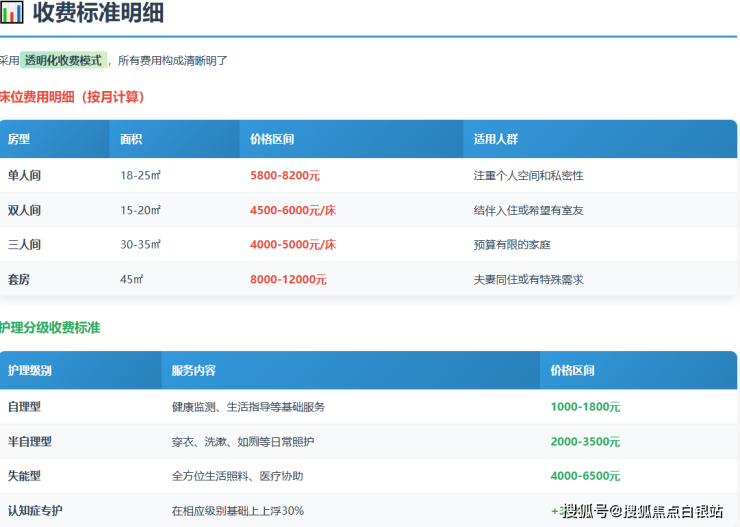The width and height of the screenshot is (740, 527).
Task: Click the 4000-6500元 care price
Action: pos(585,476)
